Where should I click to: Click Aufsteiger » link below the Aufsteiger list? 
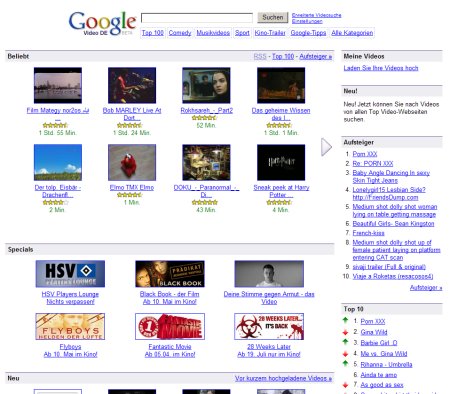click(x=426, y=287)
